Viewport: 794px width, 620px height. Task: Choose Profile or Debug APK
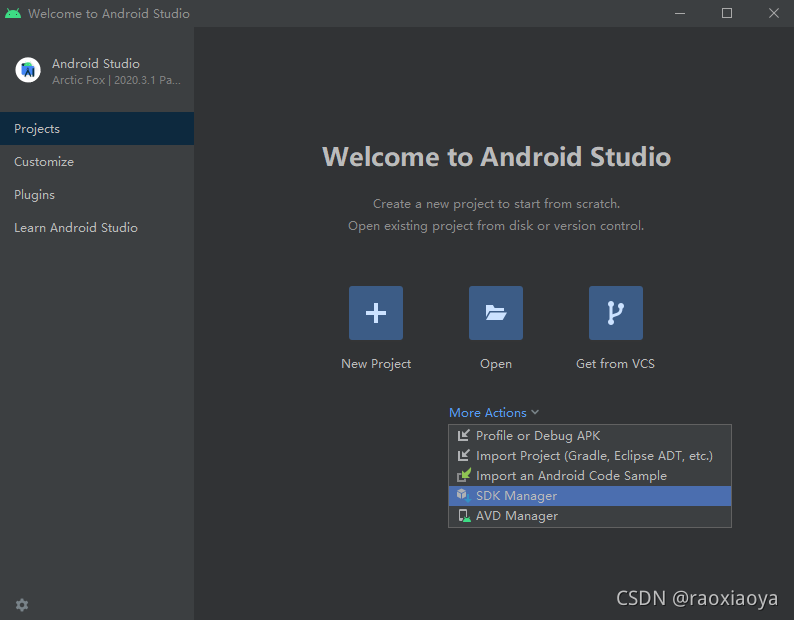click(x=590, y=436)
